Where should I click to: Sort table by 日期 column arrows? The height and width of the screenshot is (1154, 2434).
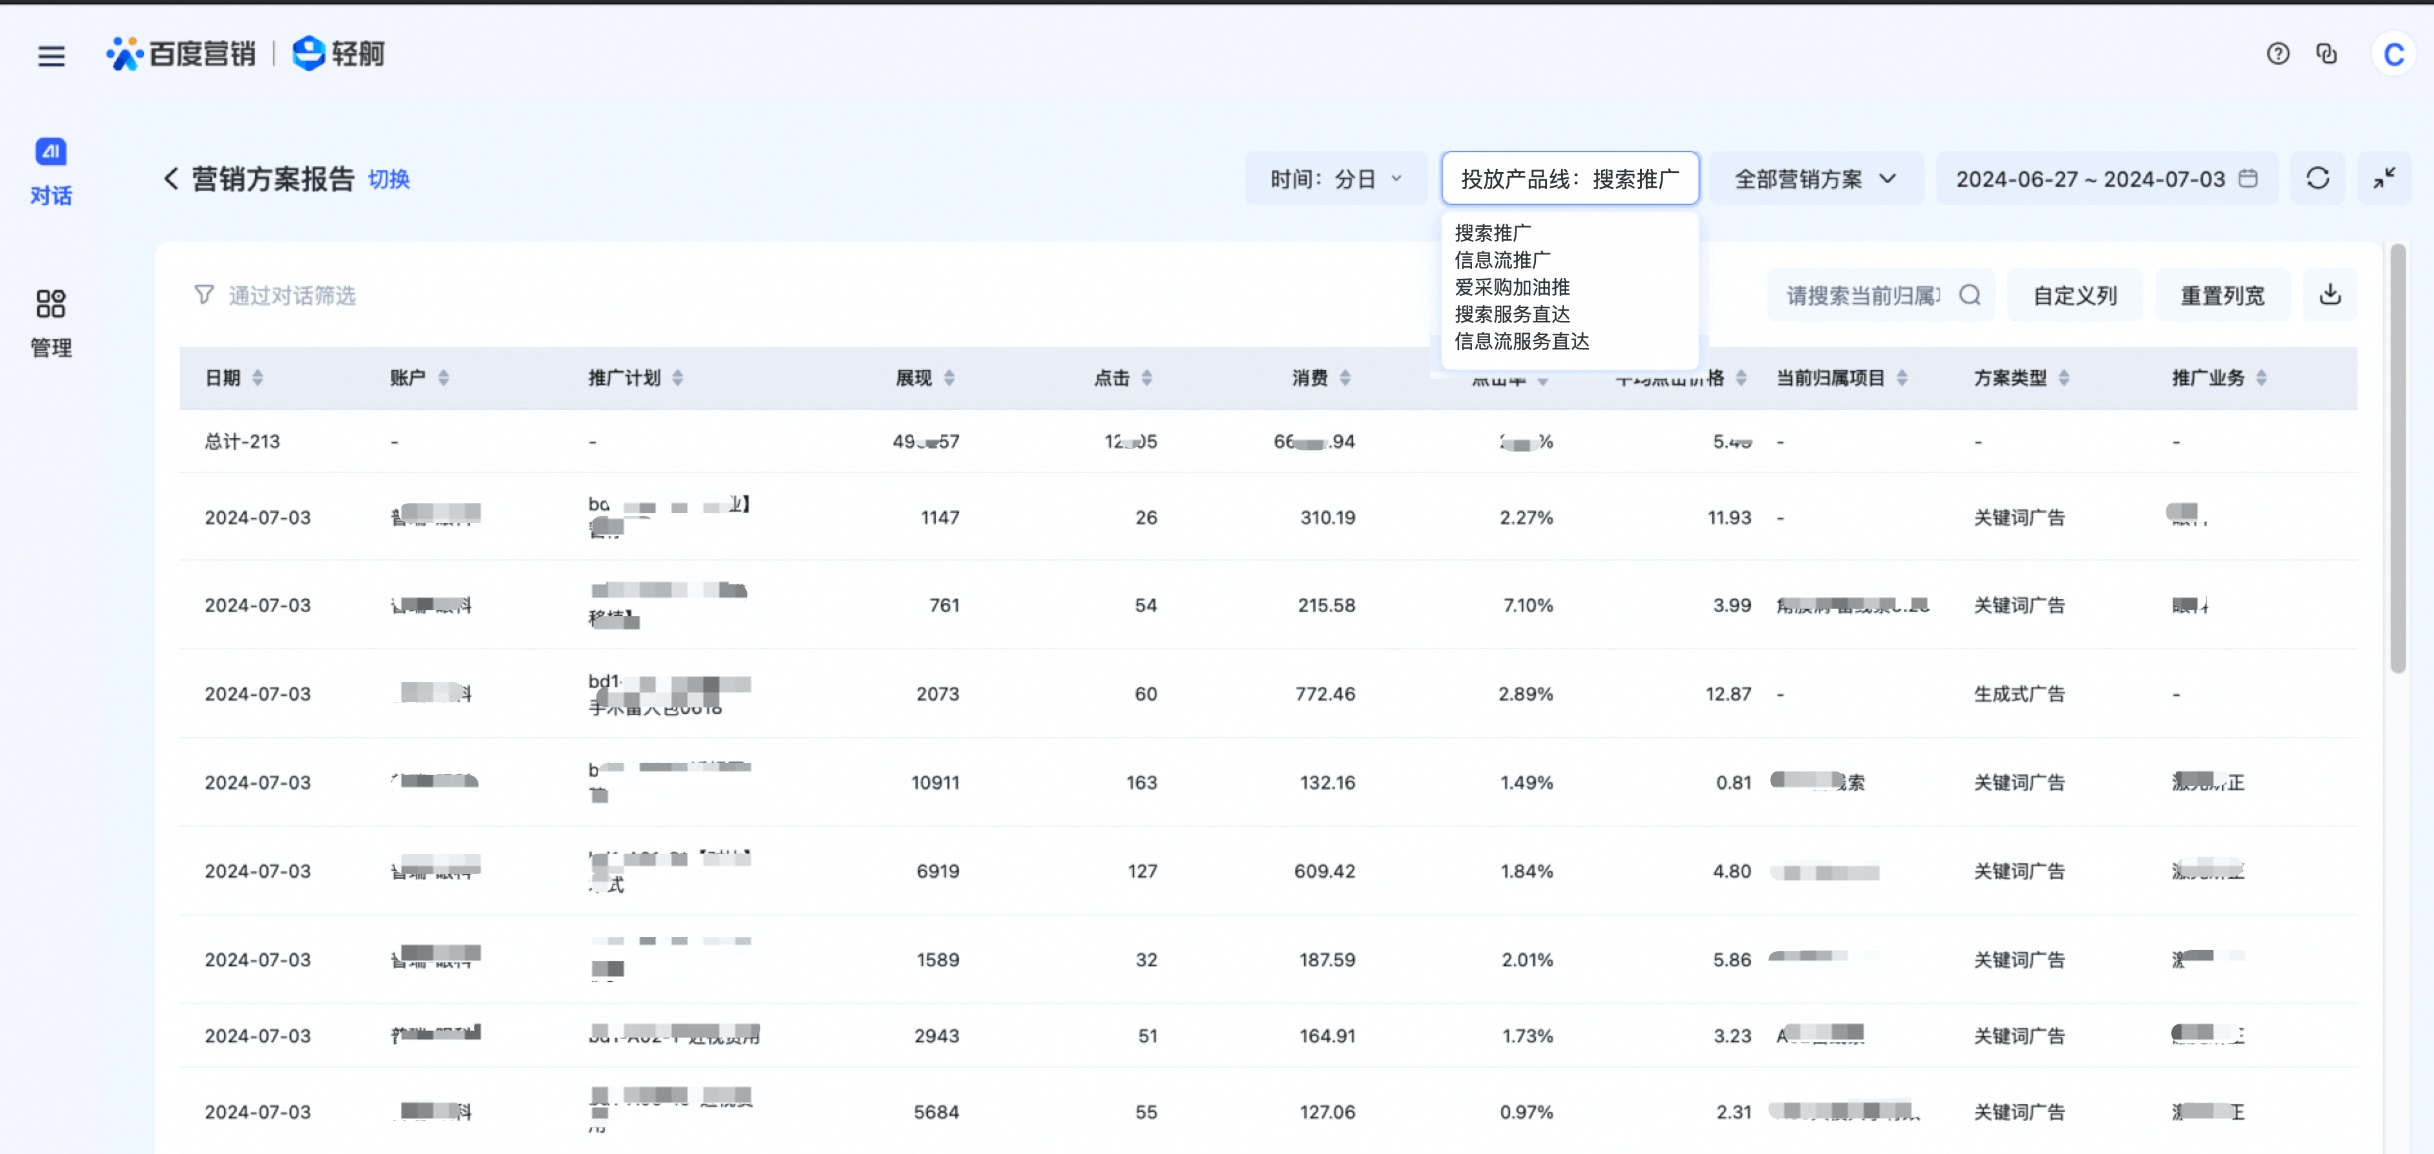(258, 378)
